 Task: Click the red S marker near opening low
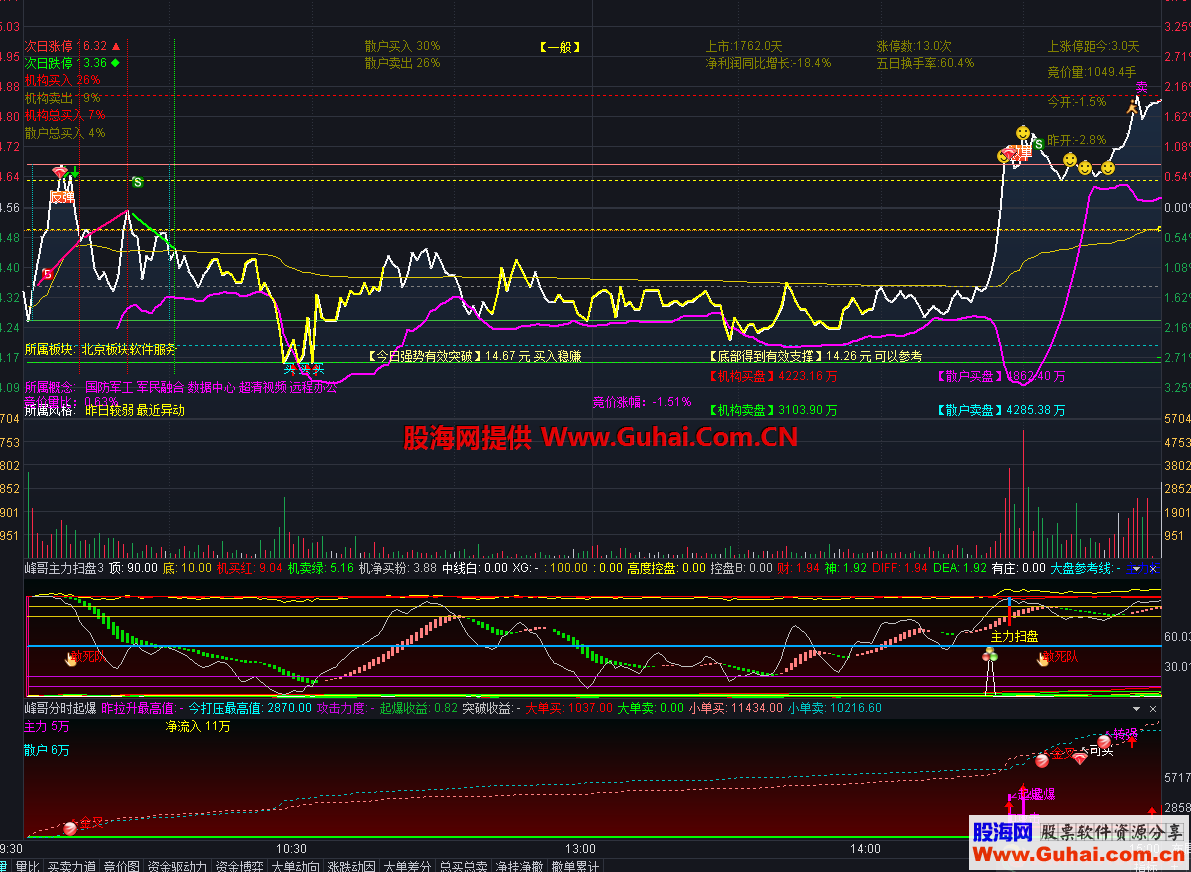[47, 274]
